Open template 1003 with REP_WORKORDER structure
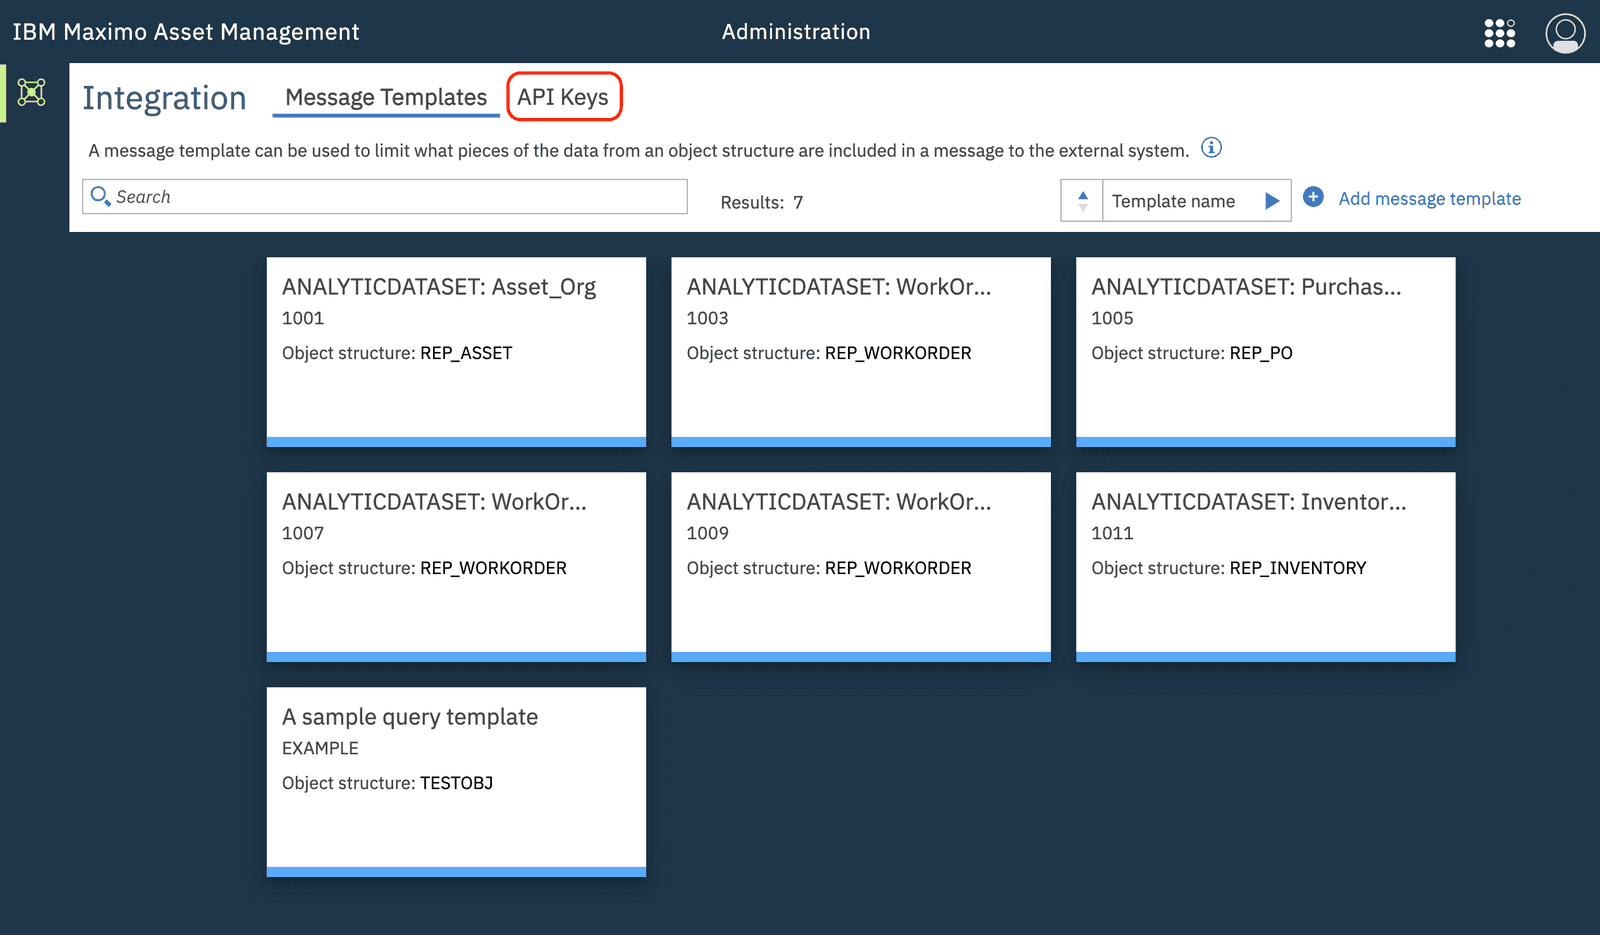Image resolution: width=1600 pixels, height=935 pixels. [860, 350]
